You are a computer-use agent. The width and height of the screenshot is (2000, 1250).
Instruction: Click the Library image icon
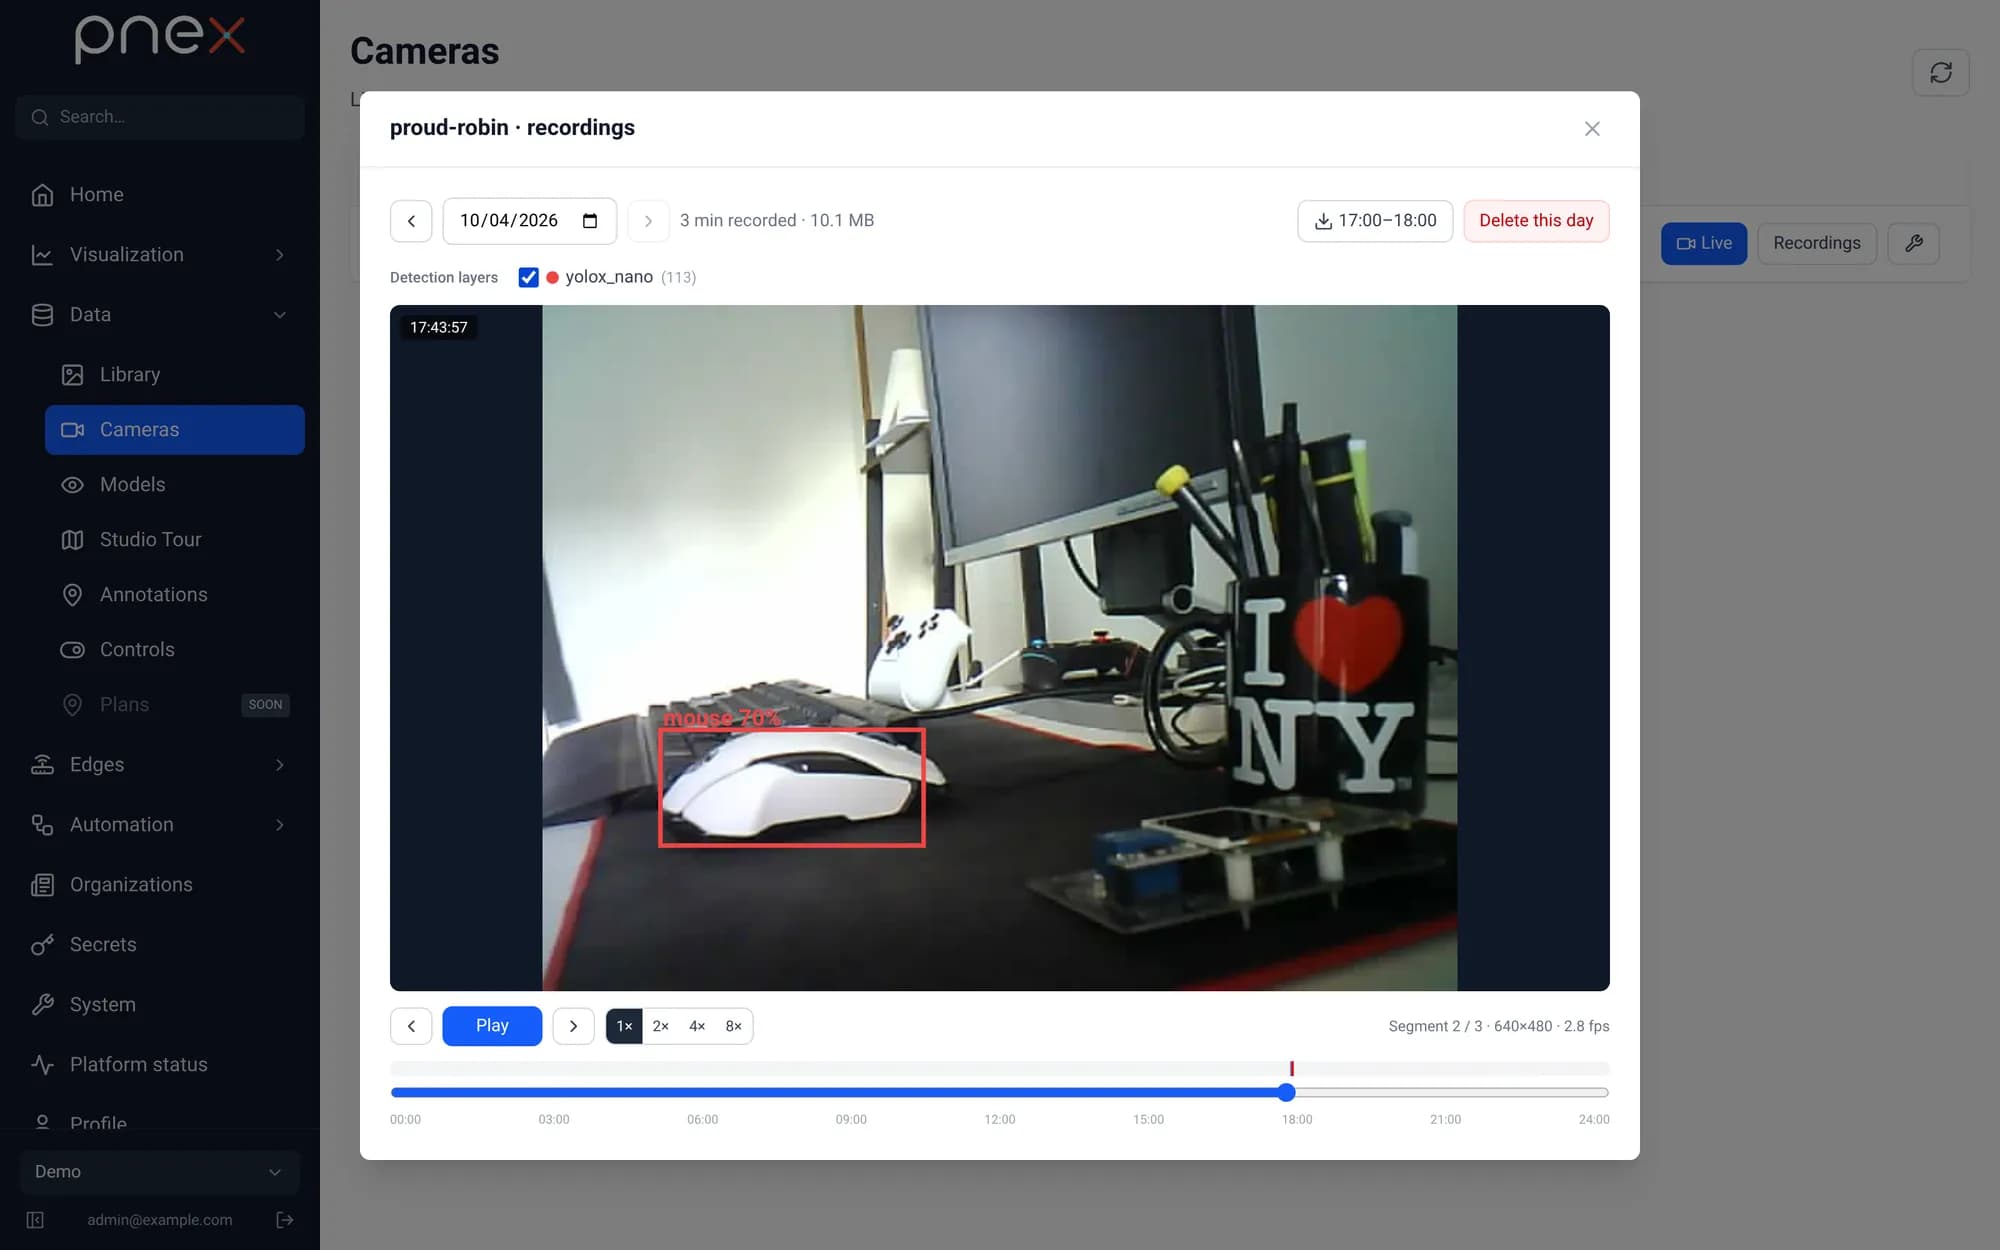72,374
